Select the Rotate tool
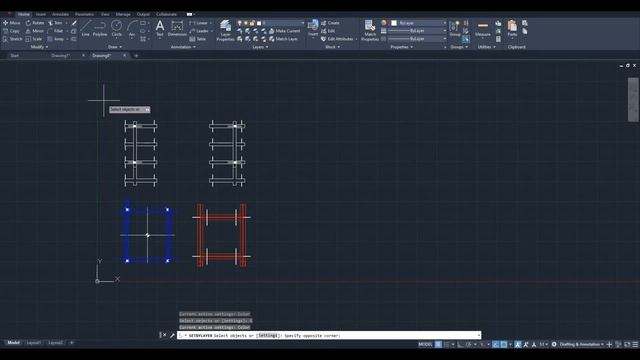The width and height of the screenshot is (640, 360). tap(35, 23)
